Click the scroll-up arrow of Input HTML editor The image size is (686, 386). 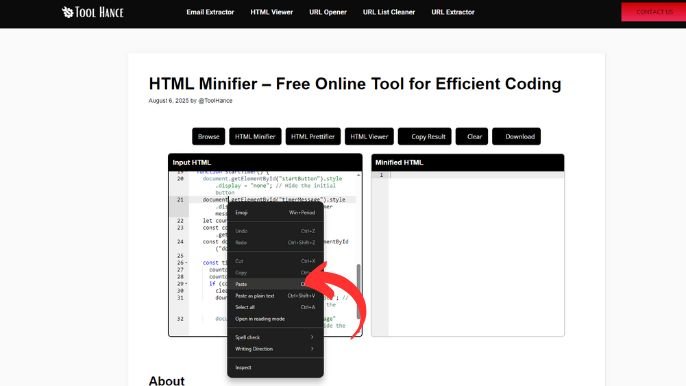pos(359,175)
